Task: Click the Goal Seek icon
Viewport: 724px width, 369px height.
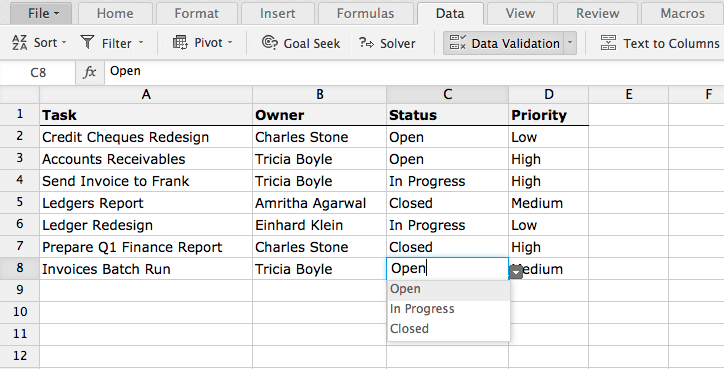Action: pyautogui.click(x=270, y=42)
